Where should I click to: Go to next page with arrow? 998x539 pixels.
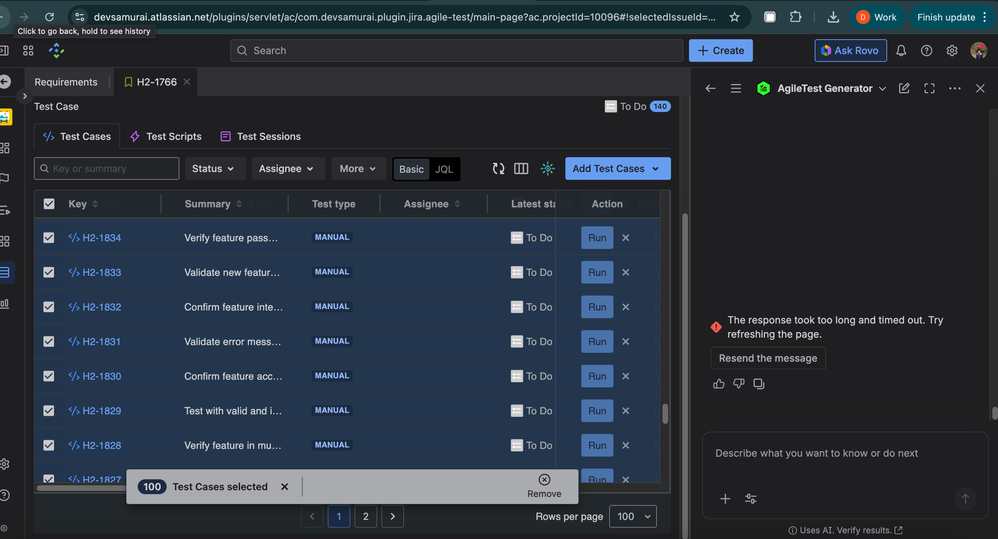393,516
